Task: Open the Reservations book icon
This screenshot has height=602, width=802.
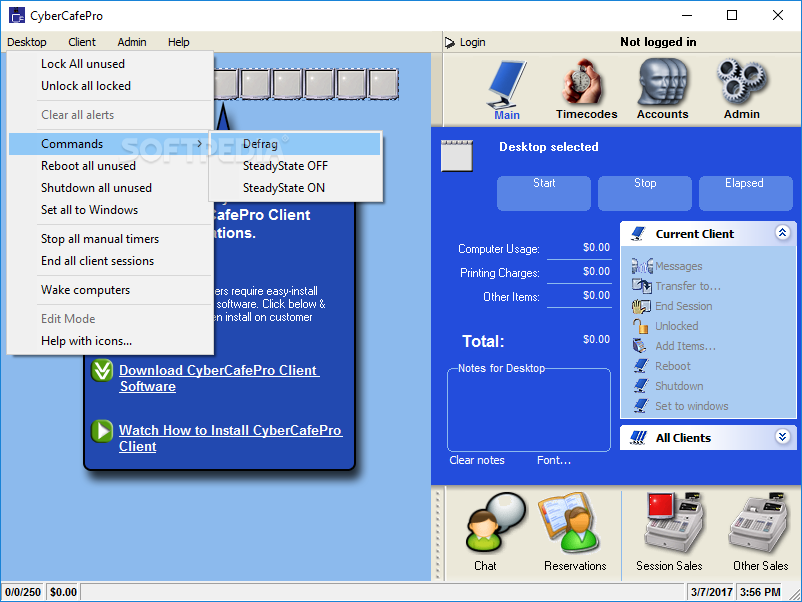Action: [570, 522]
